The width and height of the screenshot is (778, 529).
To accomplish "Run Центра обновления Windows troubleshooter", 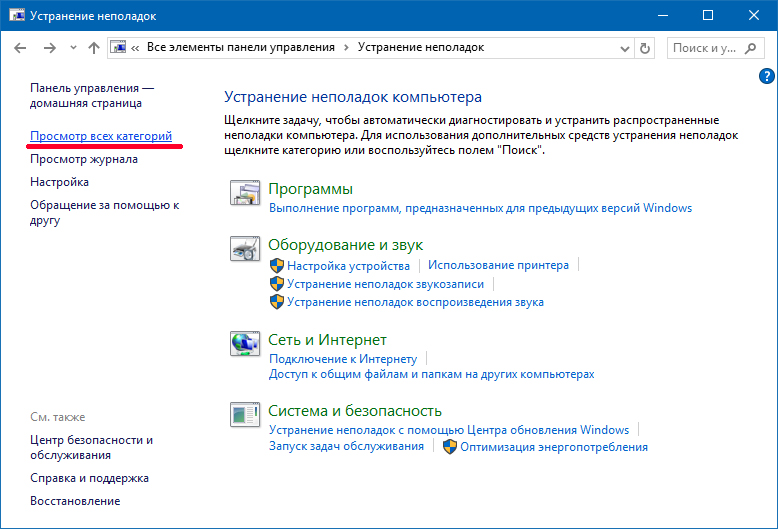I will [449, 430].
